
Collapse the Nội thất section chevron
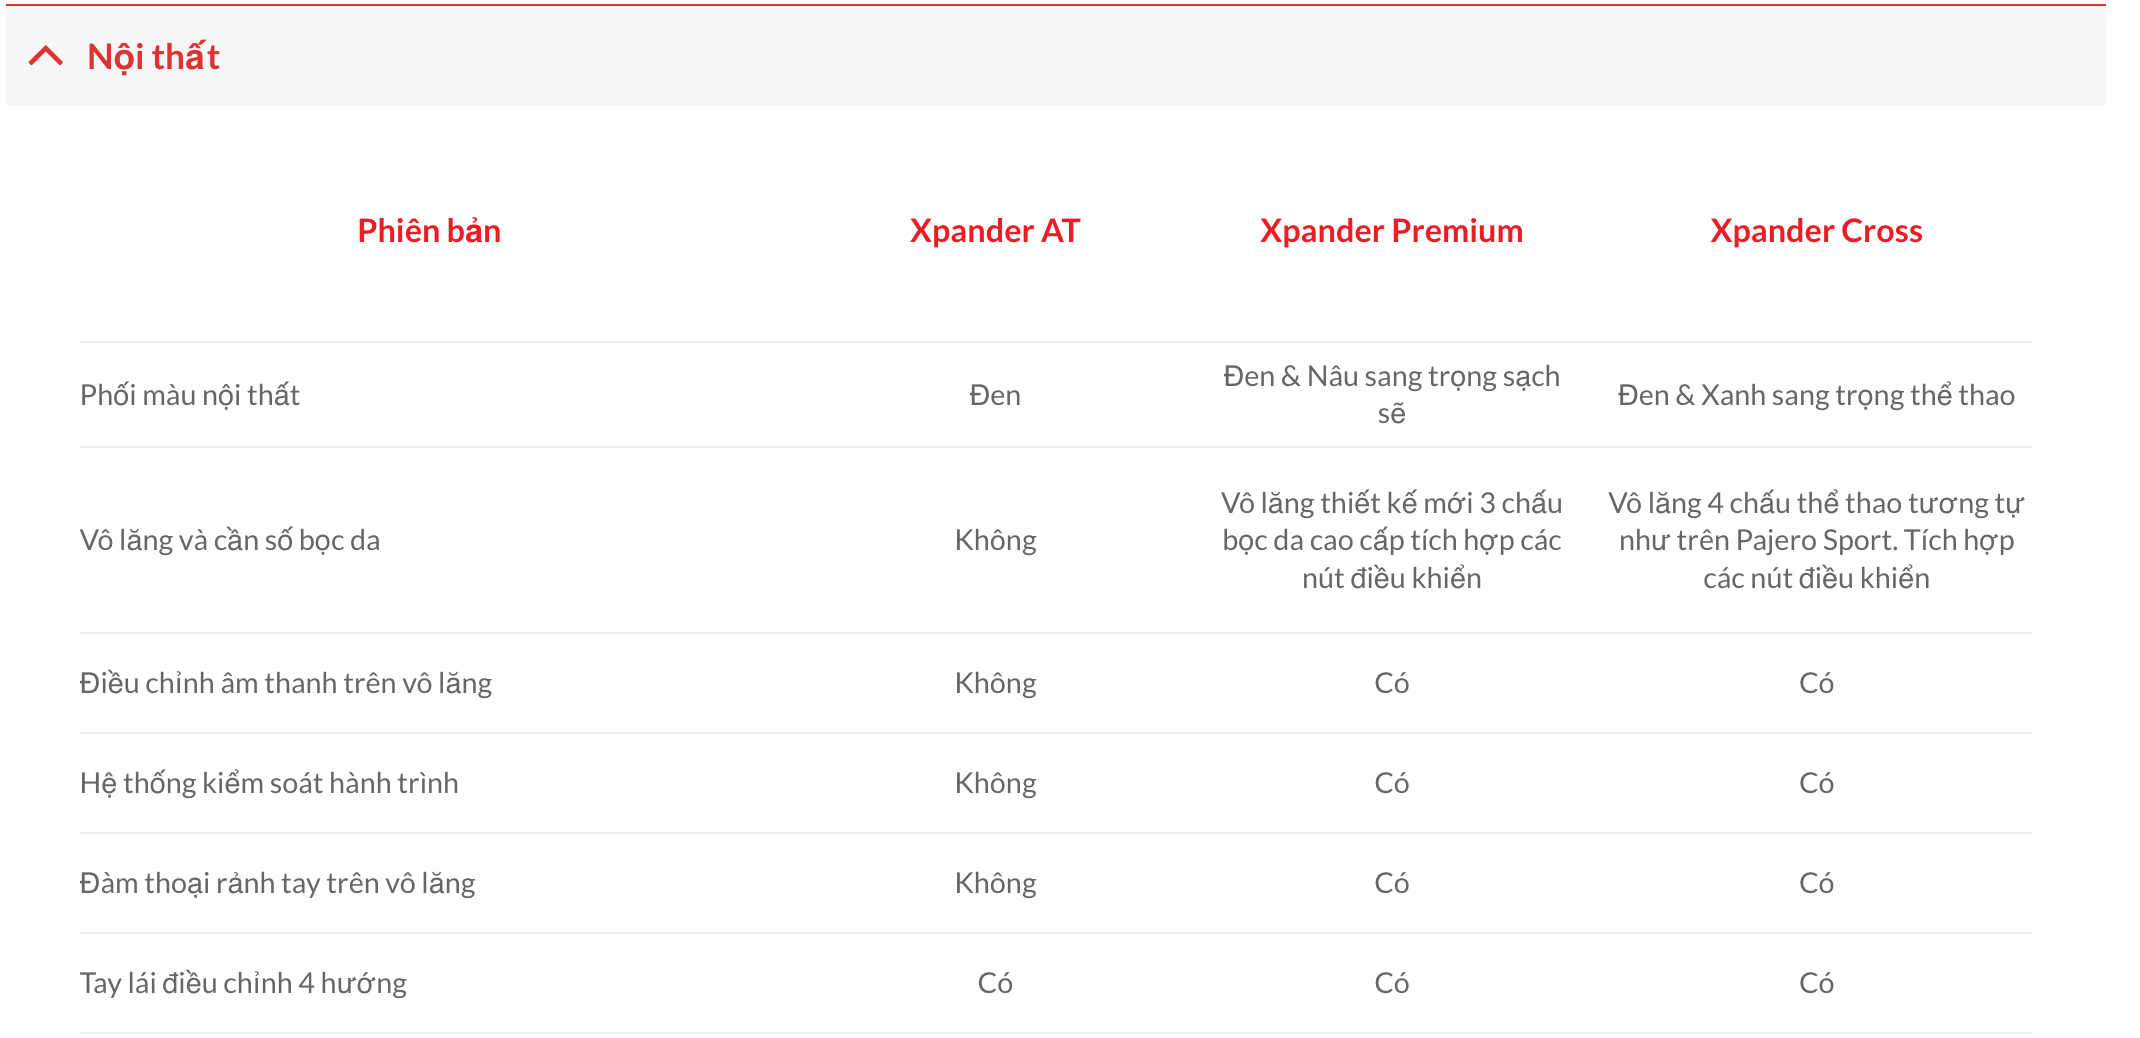coord(46,56)
